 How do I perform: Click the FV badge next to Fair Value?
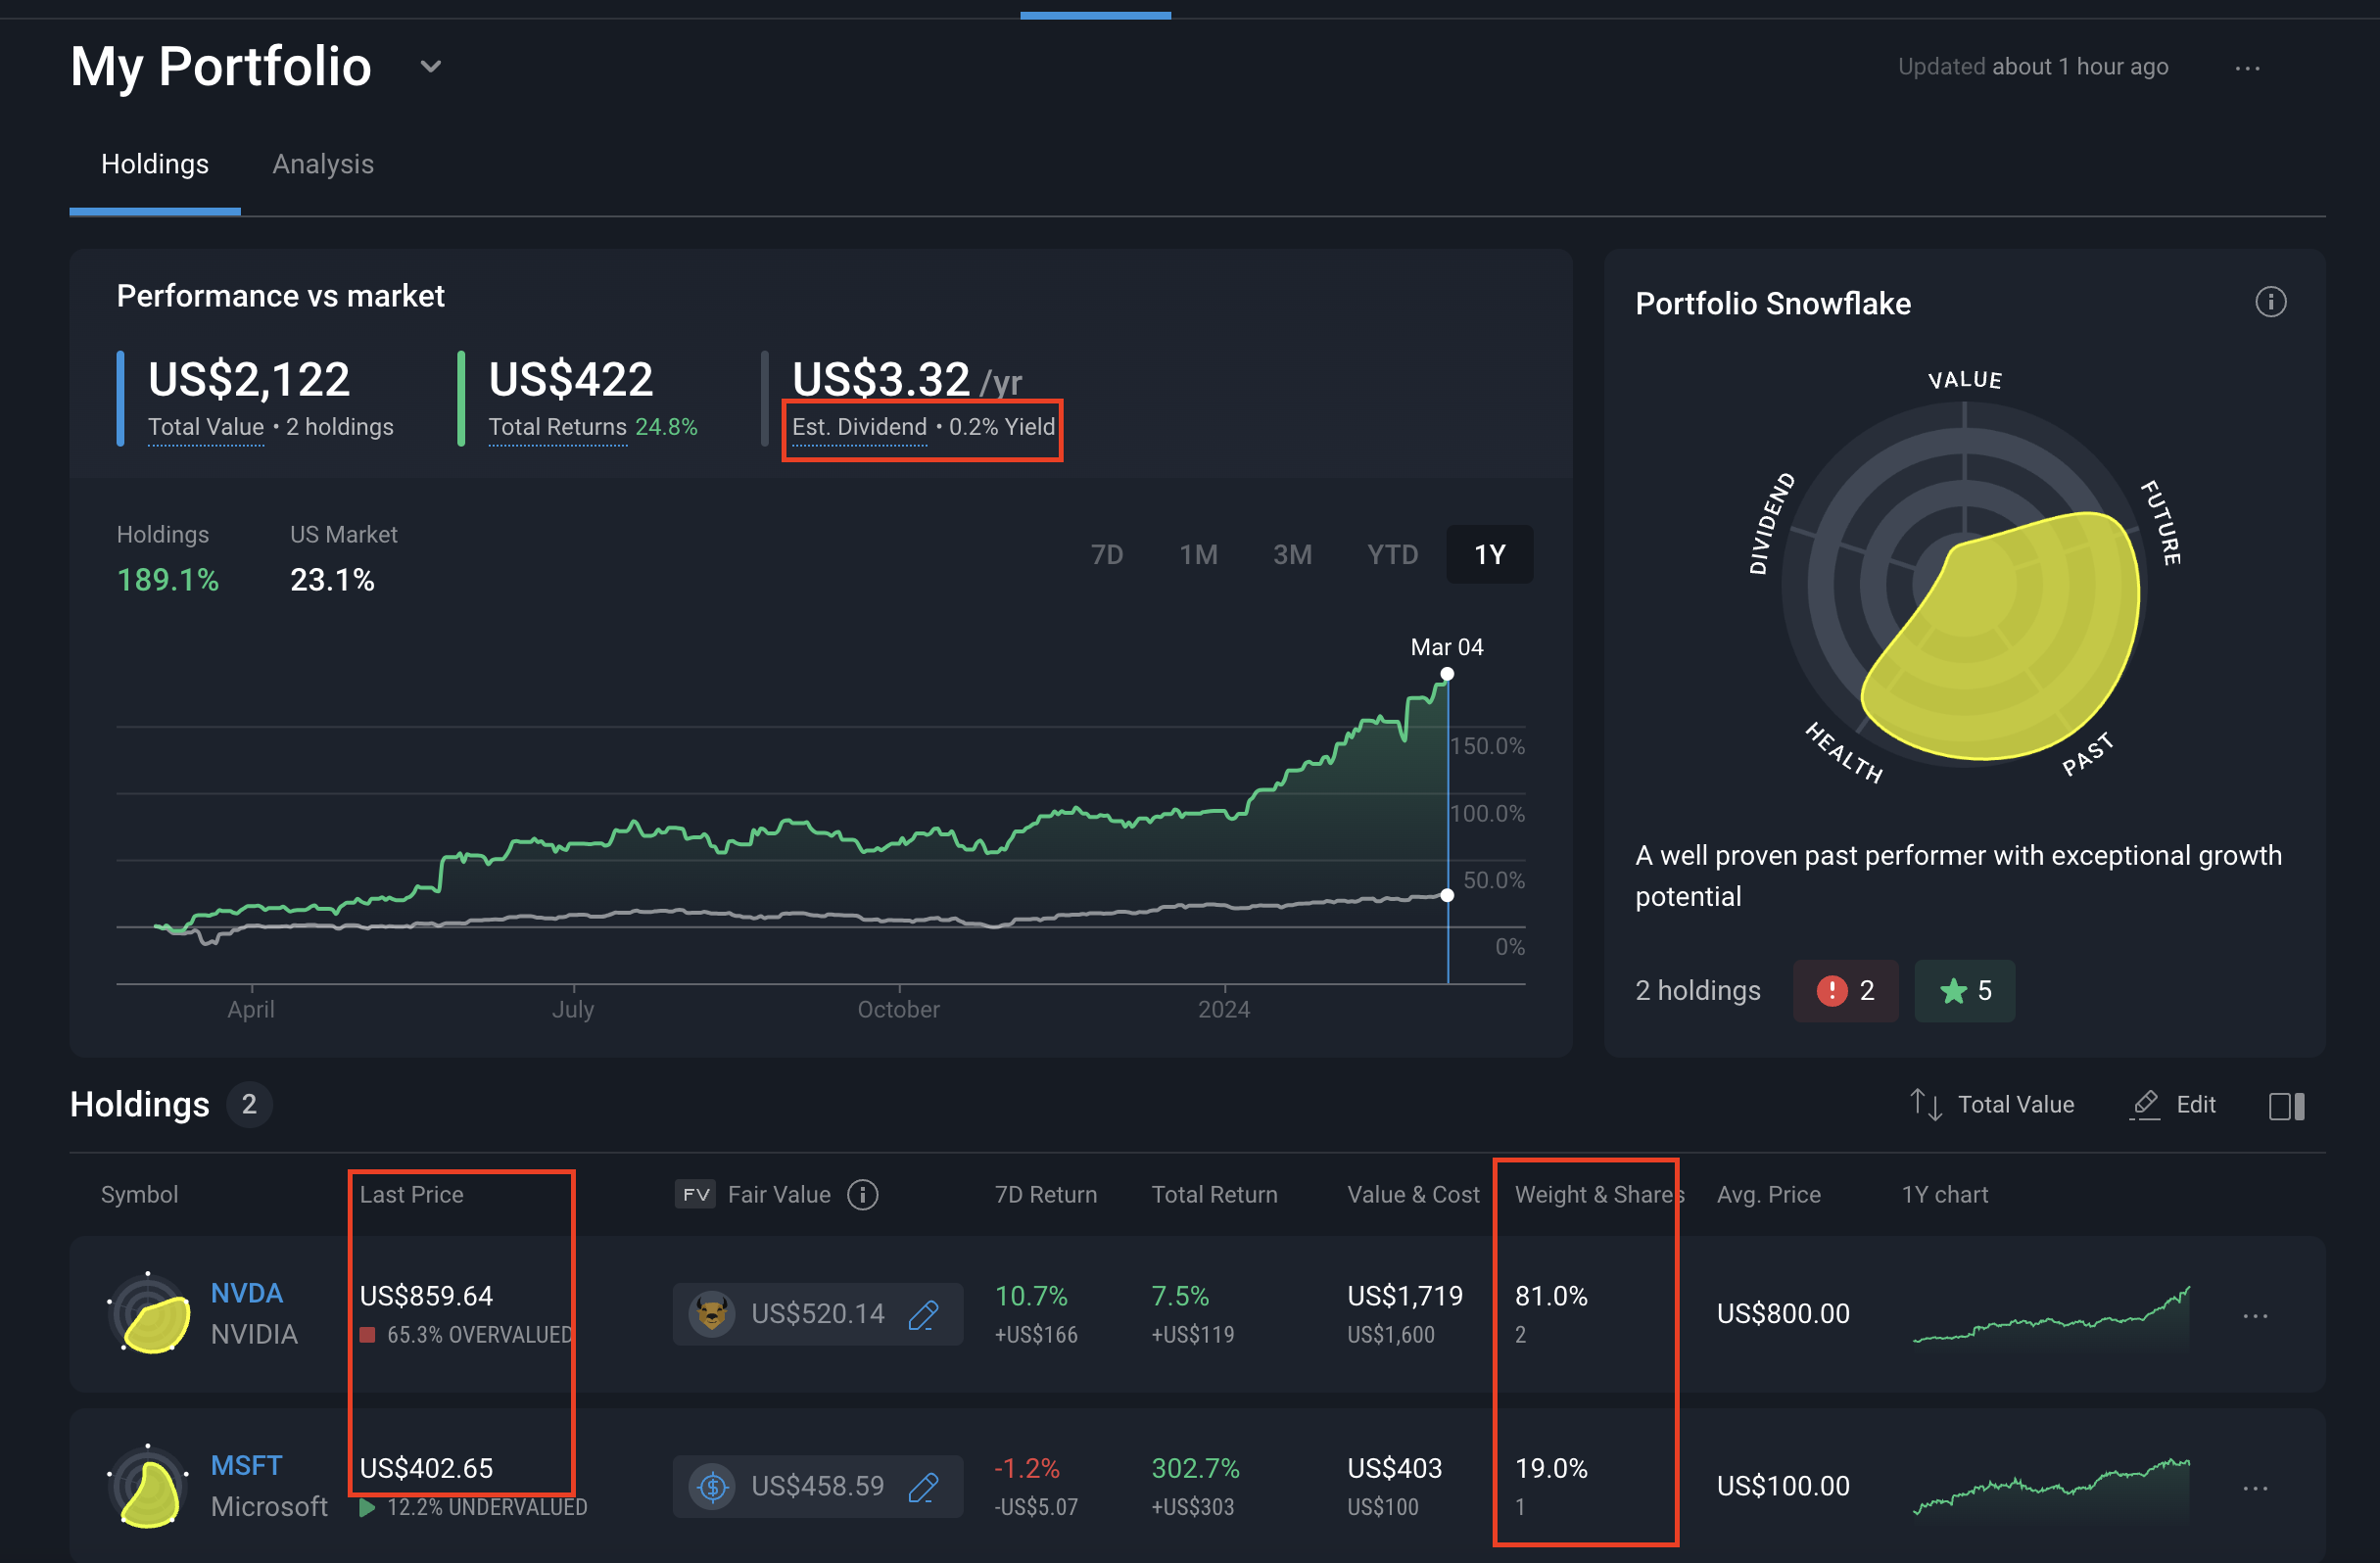[x=695, y=1194]
